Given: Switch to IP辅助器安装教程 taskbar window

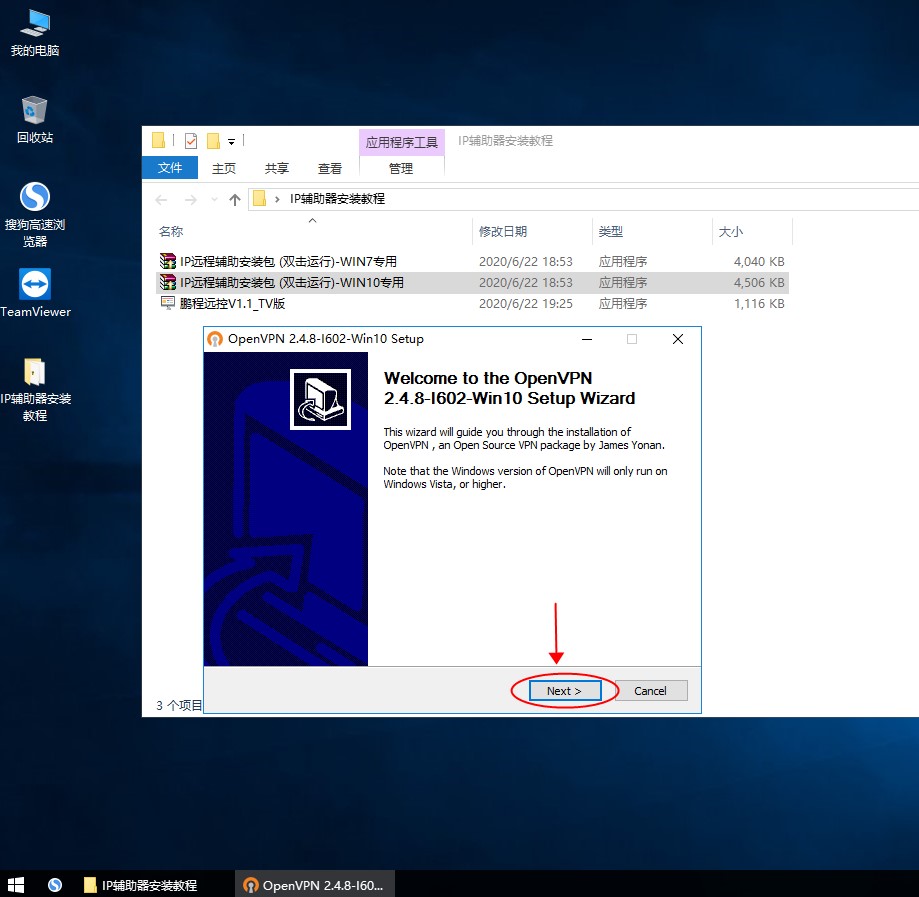Looking at the screenshot, I should [x=141, y=885].
